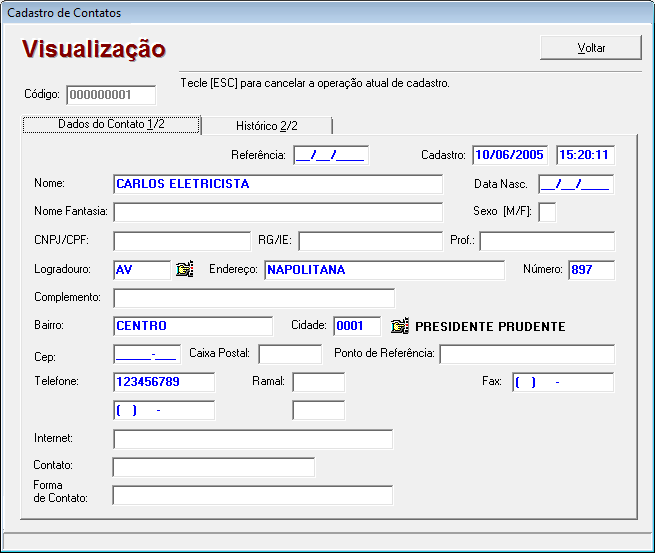655x553 pixels.
Task: Click the Internet address field
Action: coord(253,439)
